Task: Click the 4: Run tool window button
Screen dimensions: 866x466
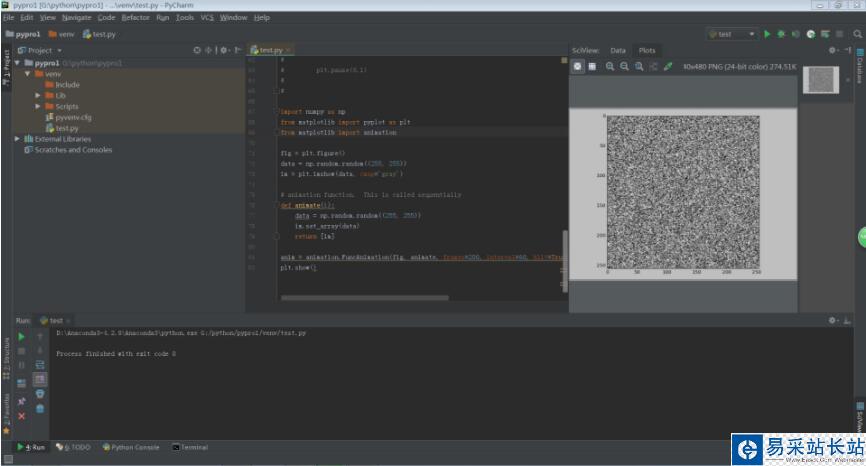Action: click(31, 447)
